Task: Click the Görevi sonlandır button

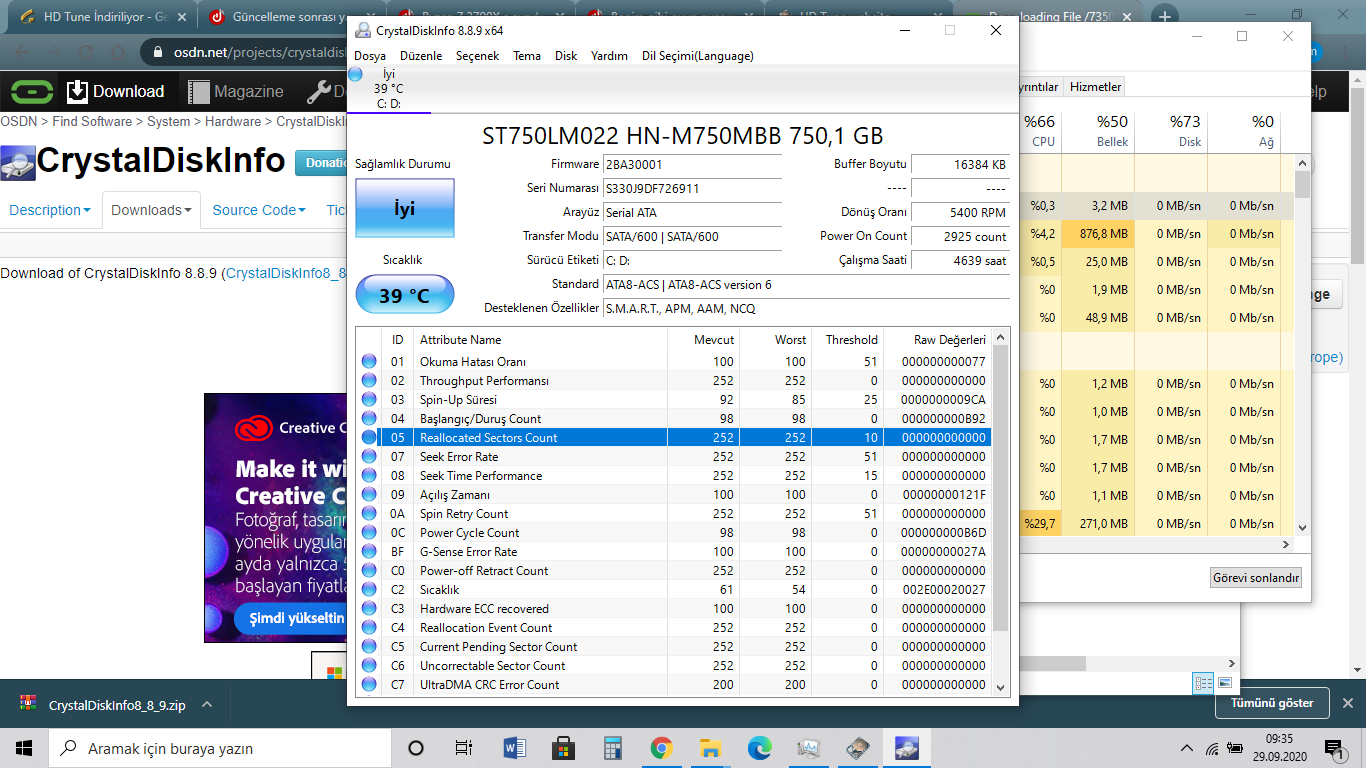Action: pos(1255,578)
